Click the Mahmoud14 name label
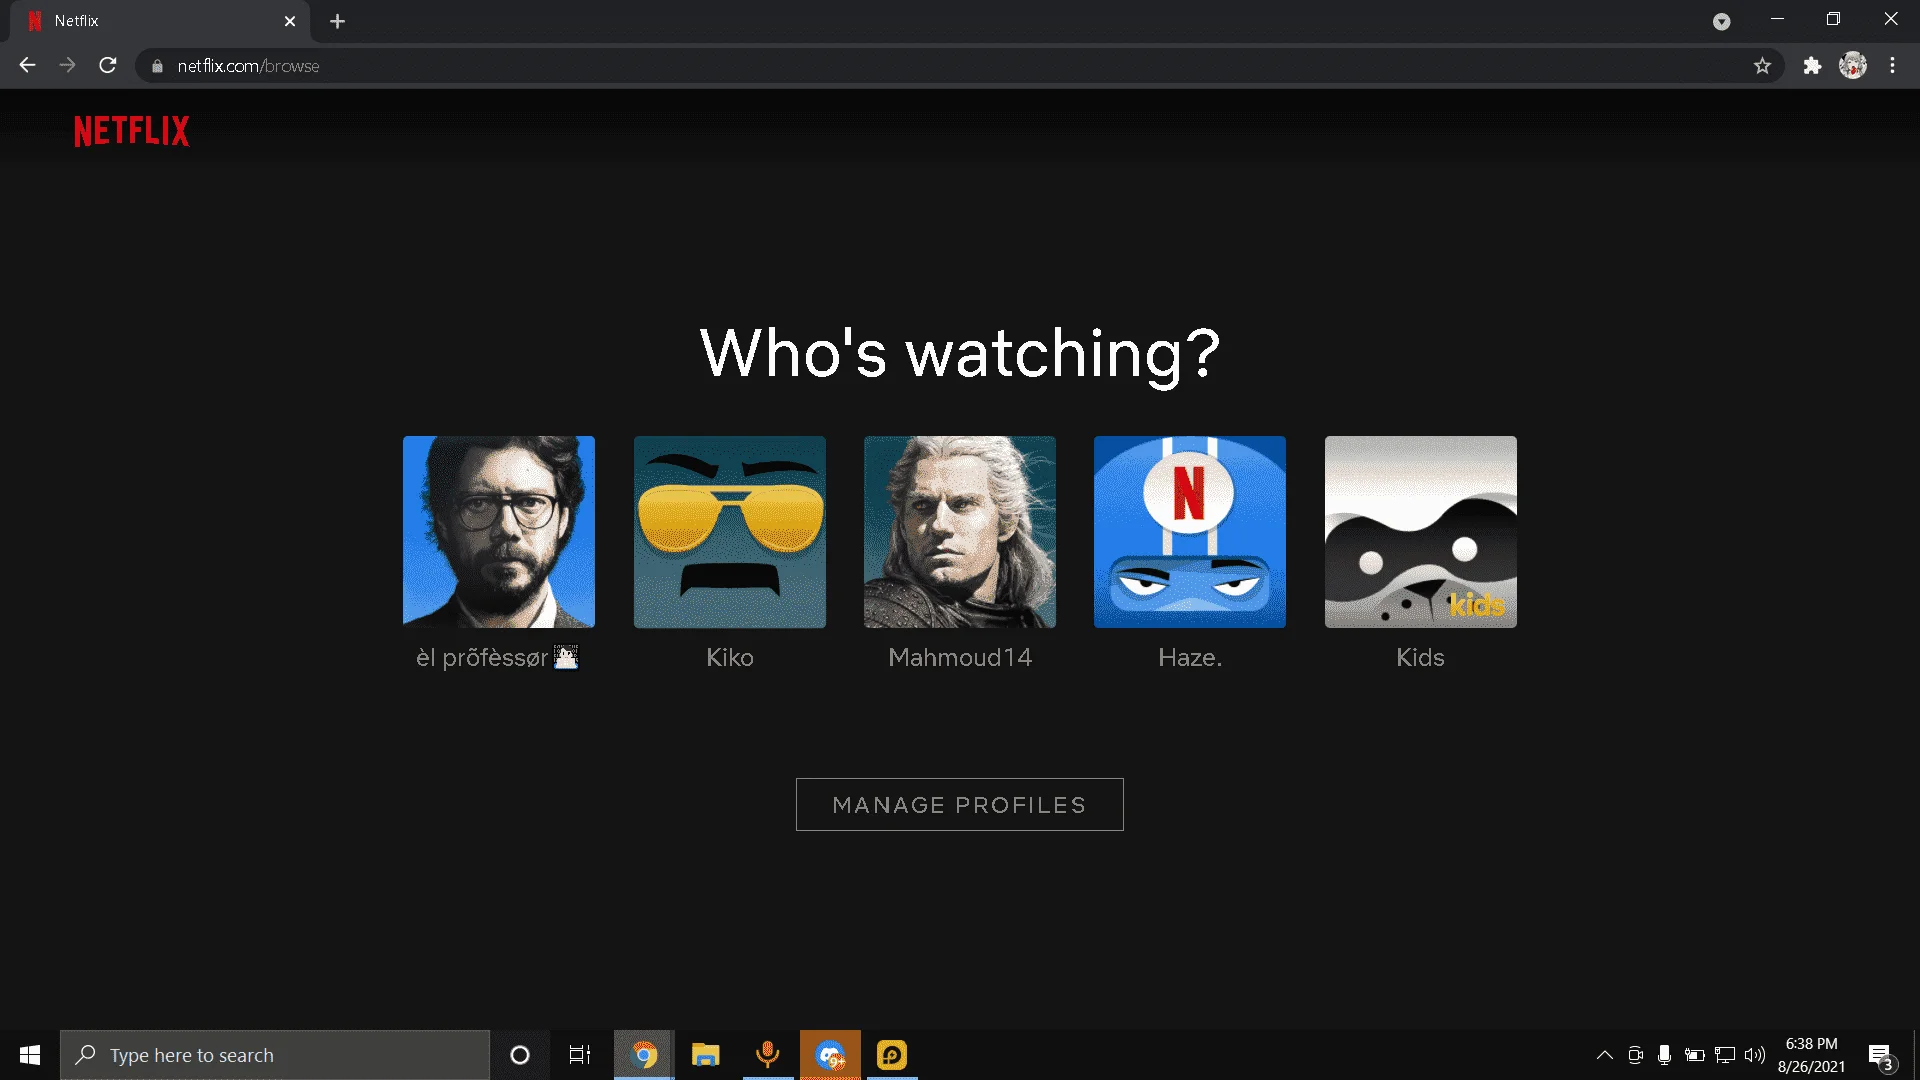The height and width of the screenshot is (1080, 1920). 960,657
